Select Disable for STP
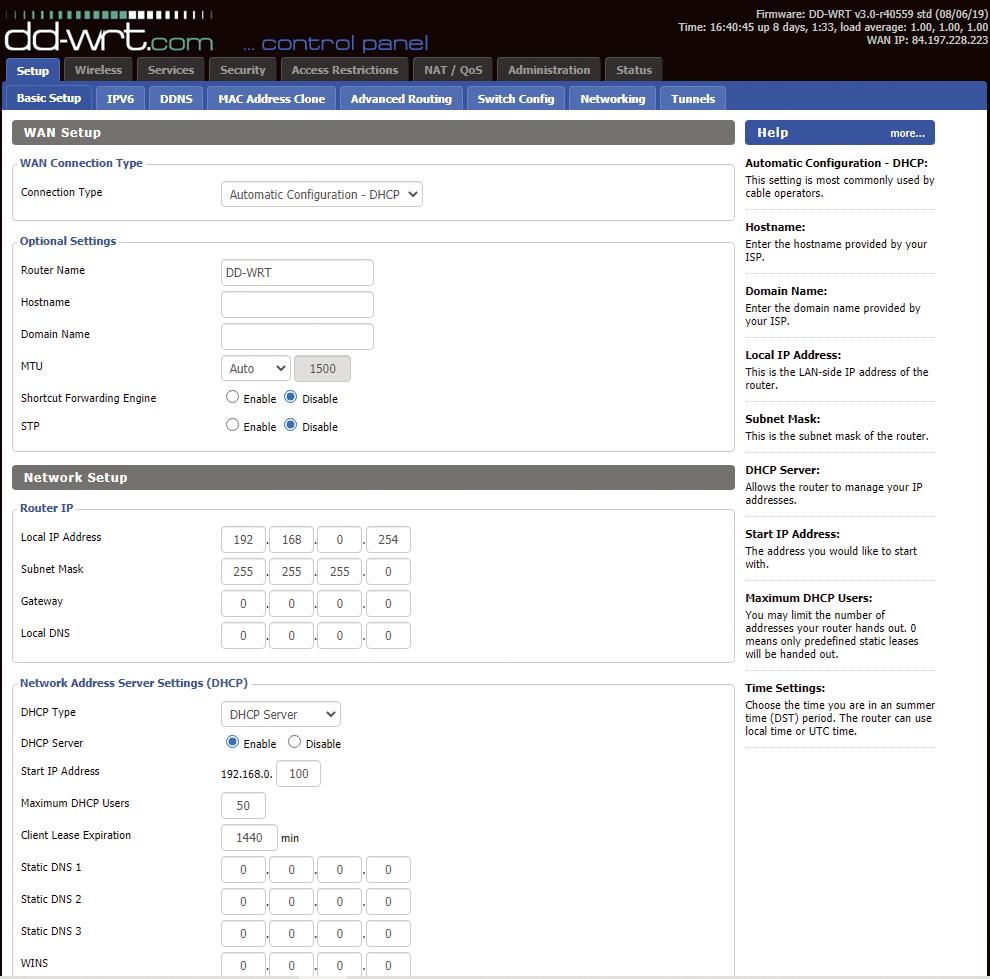 [290, 425]
